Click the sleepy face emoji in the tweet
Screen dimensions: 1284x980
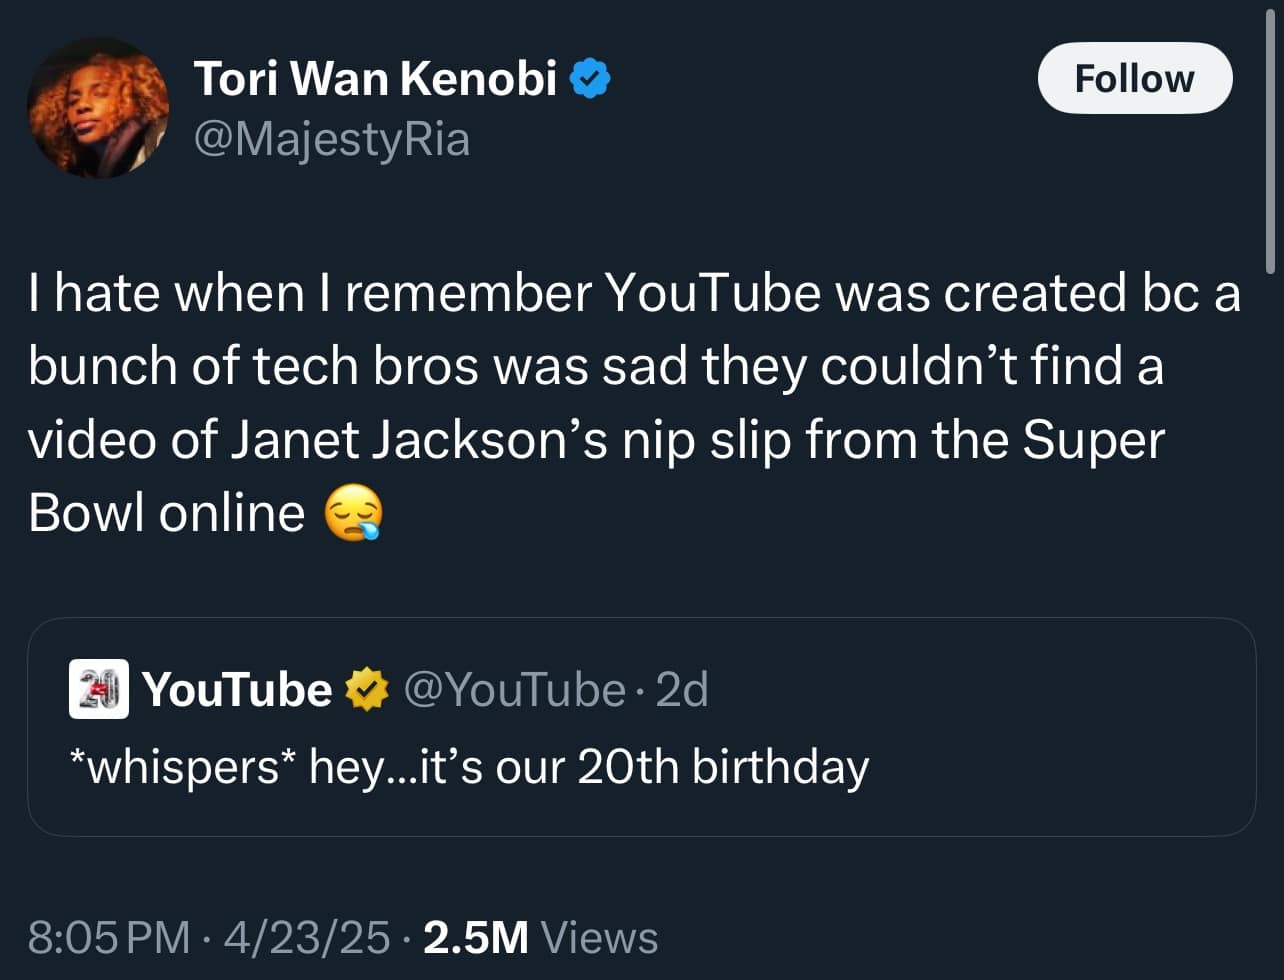(353, 515)
